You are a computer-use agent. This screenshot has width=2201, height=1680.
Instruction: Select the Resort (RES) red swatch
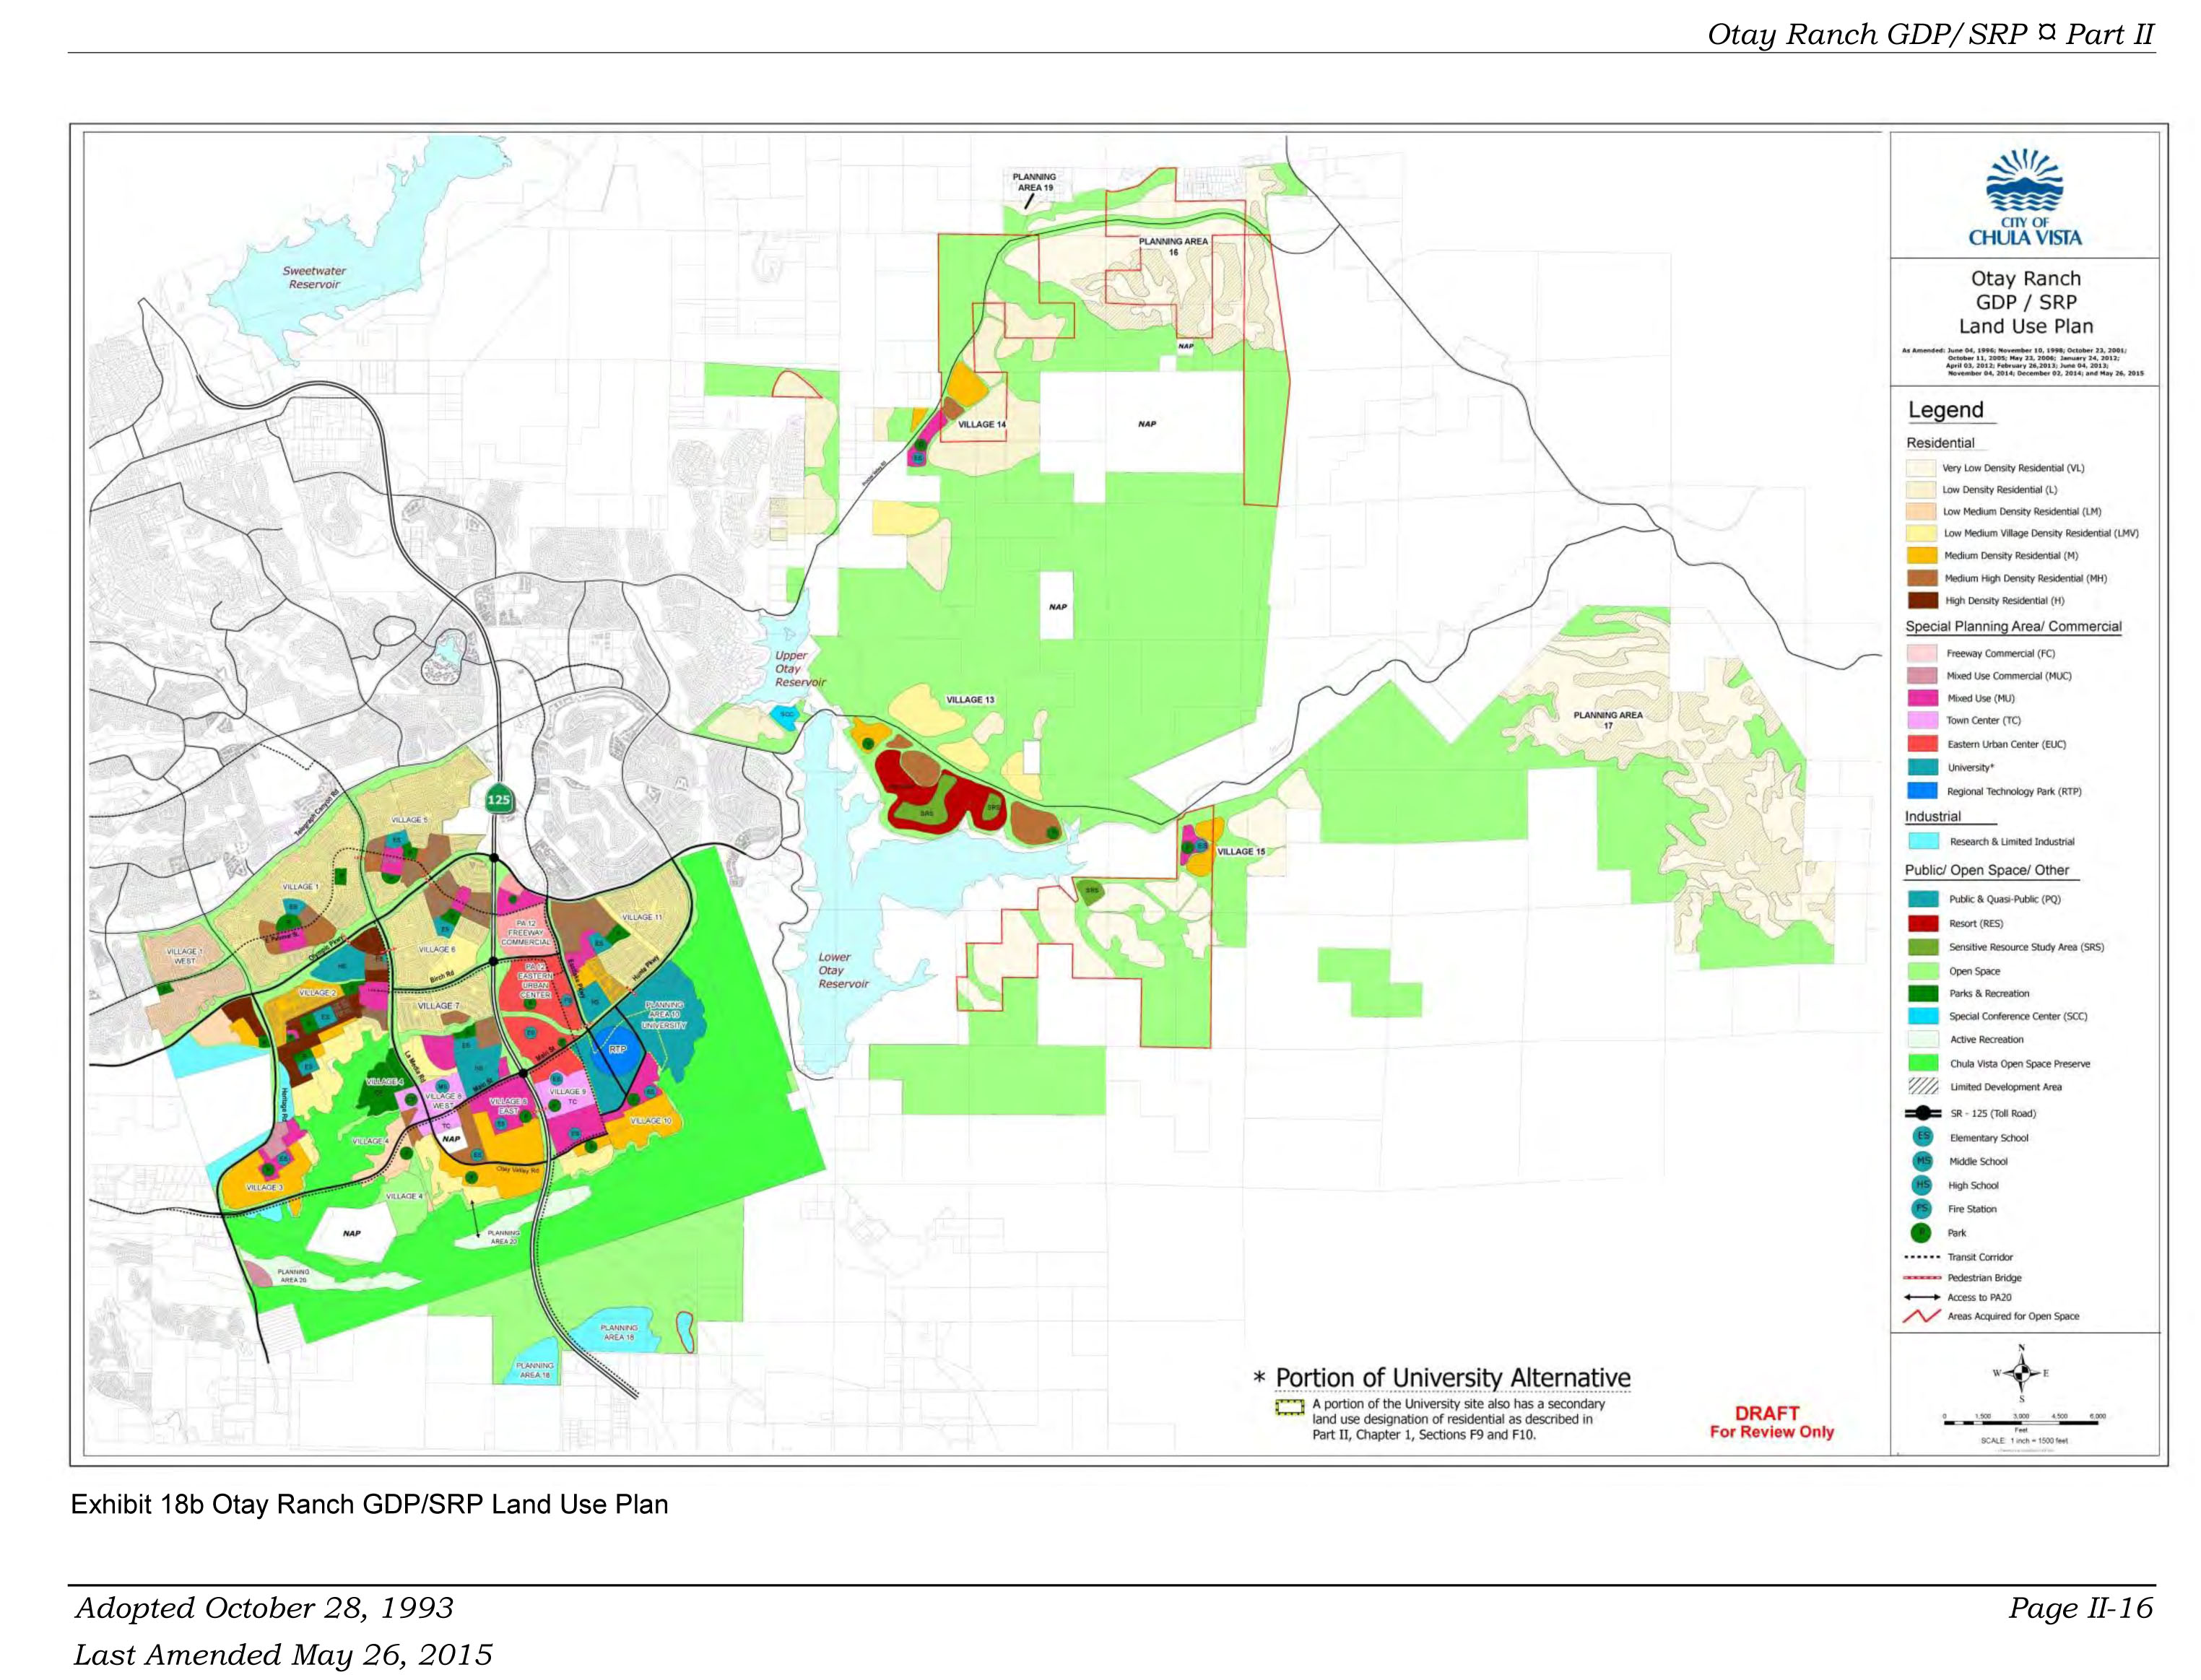(x=1923, y=923)
